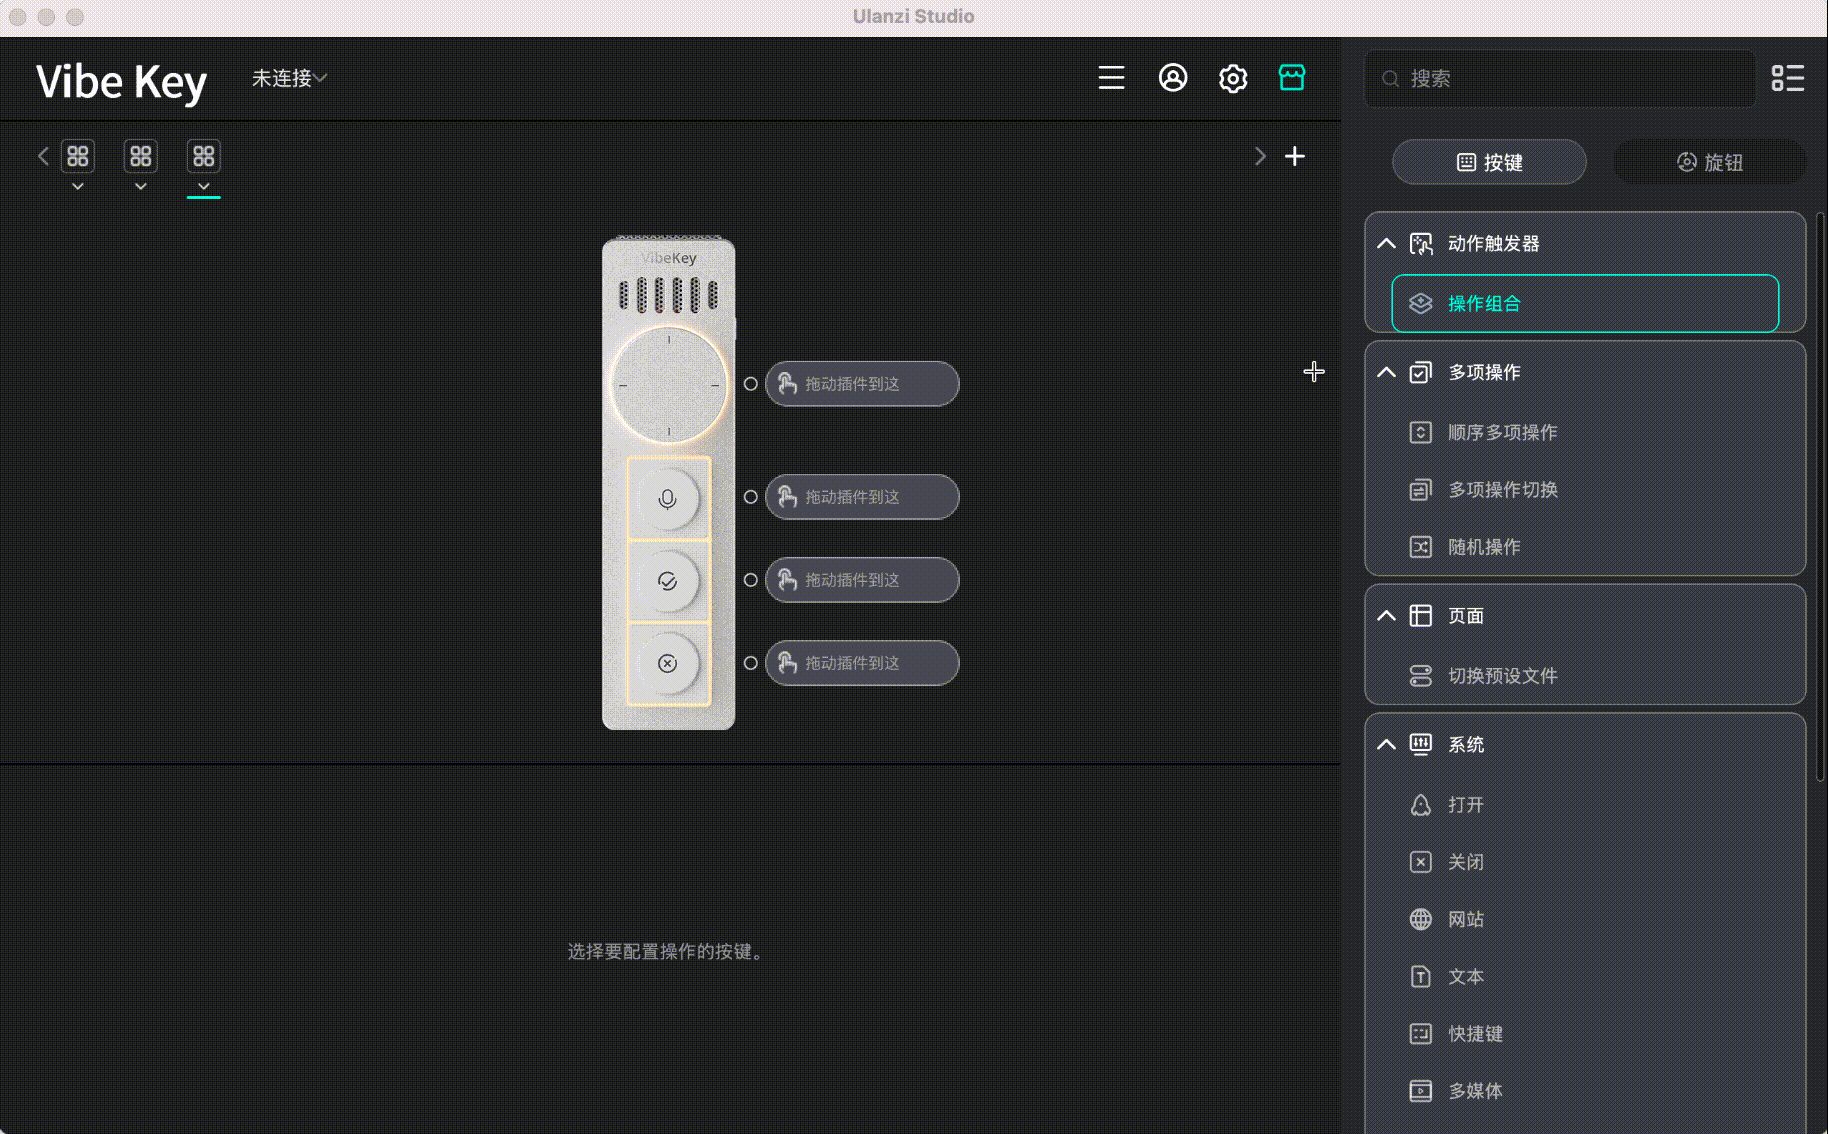This screenshot has height=1134, width=1828.
Task: Select 顺序多项操作 action
Action: 1585,432
